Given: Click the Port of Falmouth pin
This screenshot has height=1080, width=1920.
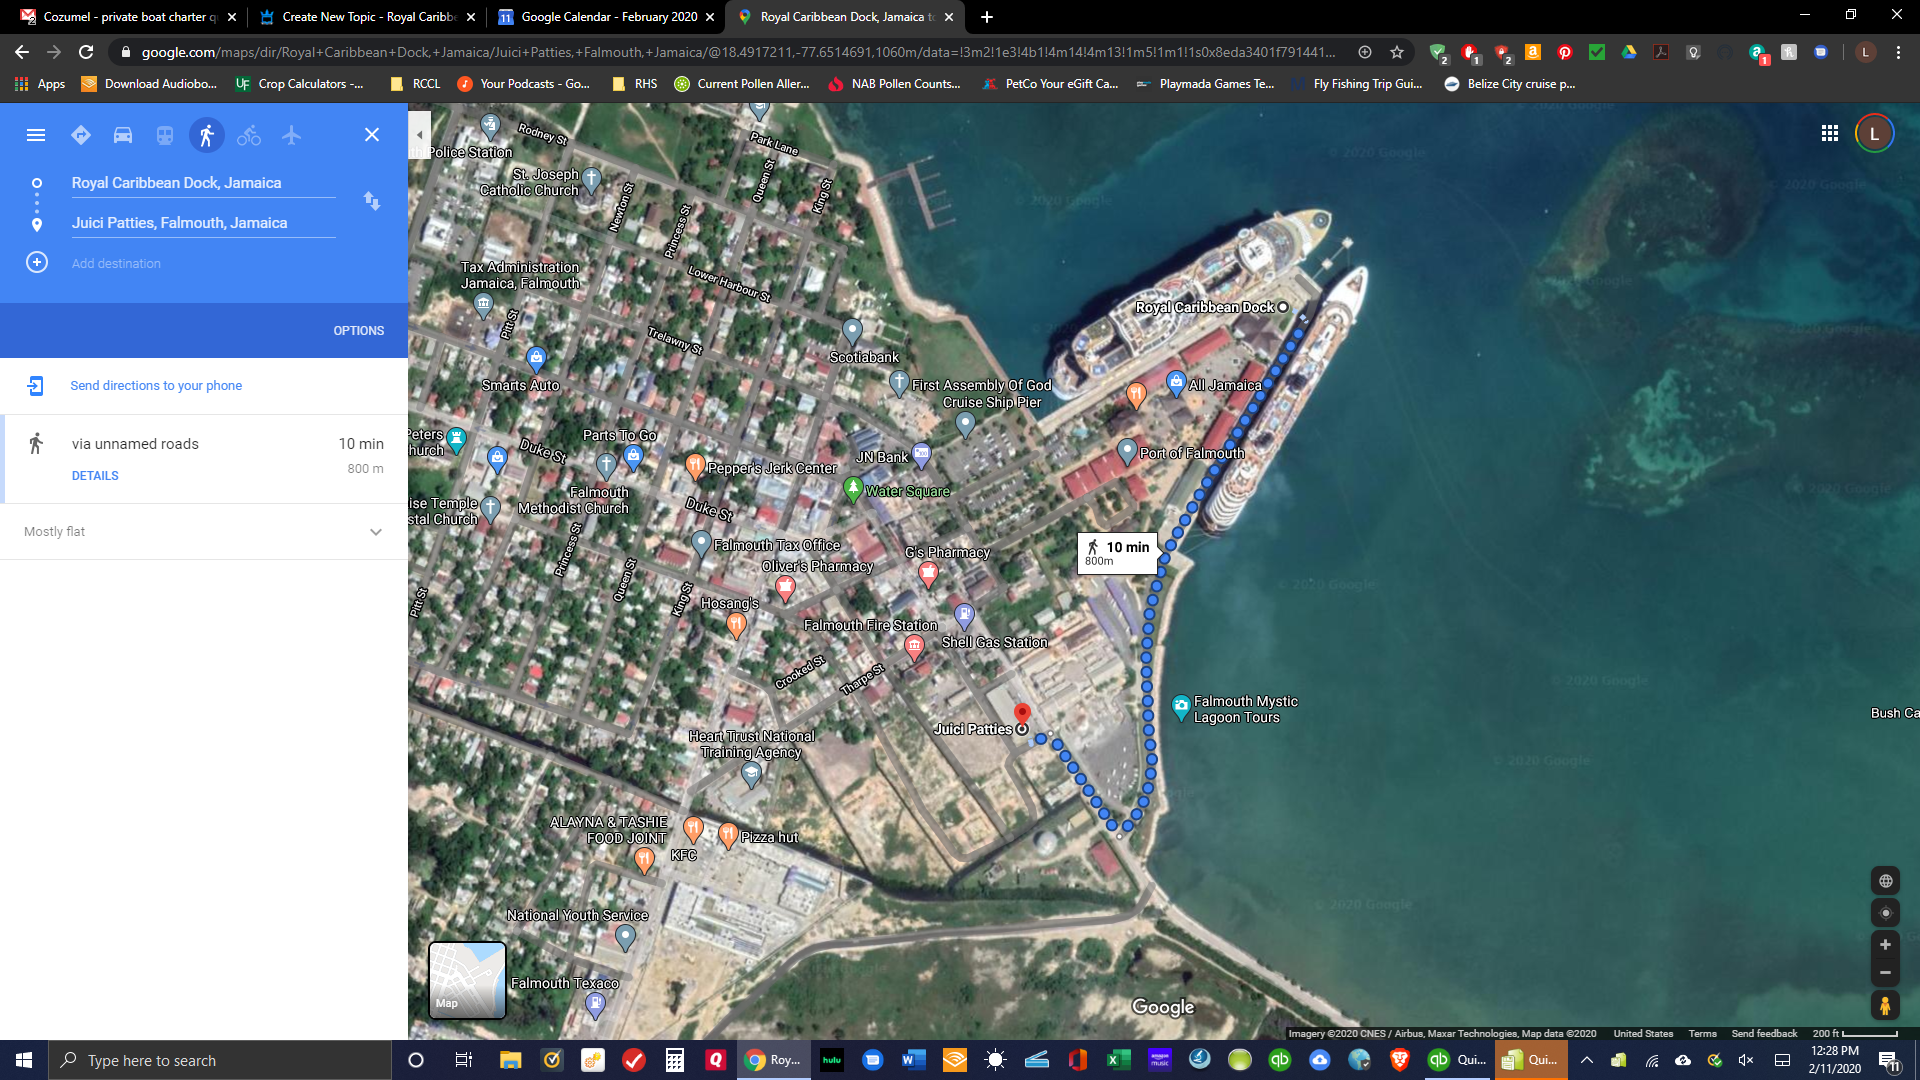Looking at the screenshot, I should click(1127, 451).
